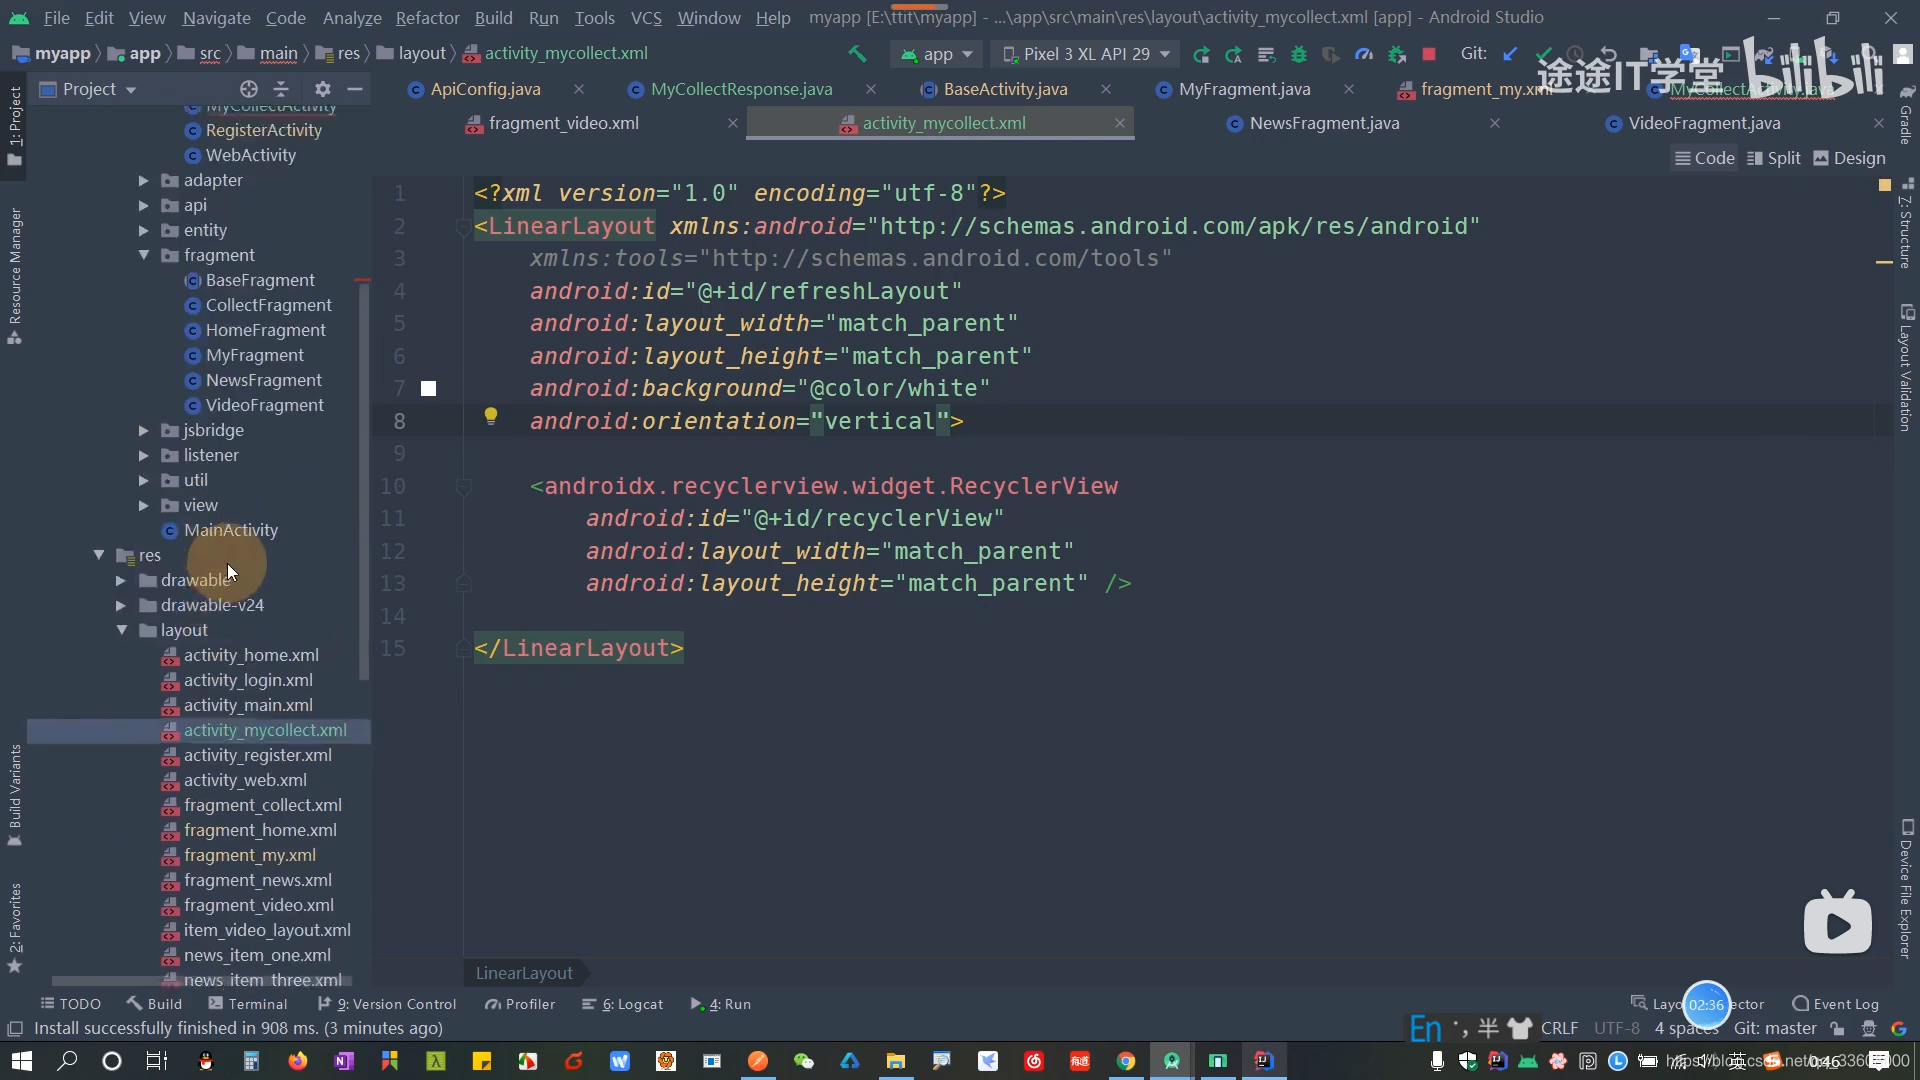
Task: Open the Analyze menu
Action: [x=352, y=18]
